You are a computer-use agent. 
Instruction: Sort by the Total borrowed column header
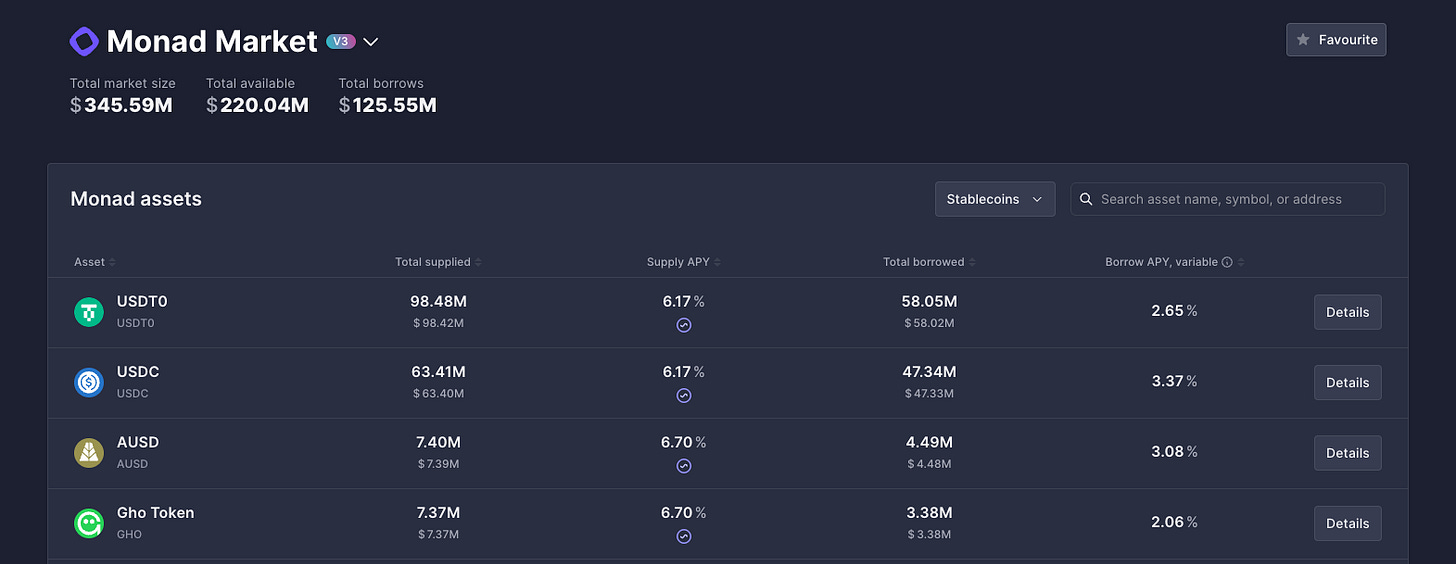(930, 262)
